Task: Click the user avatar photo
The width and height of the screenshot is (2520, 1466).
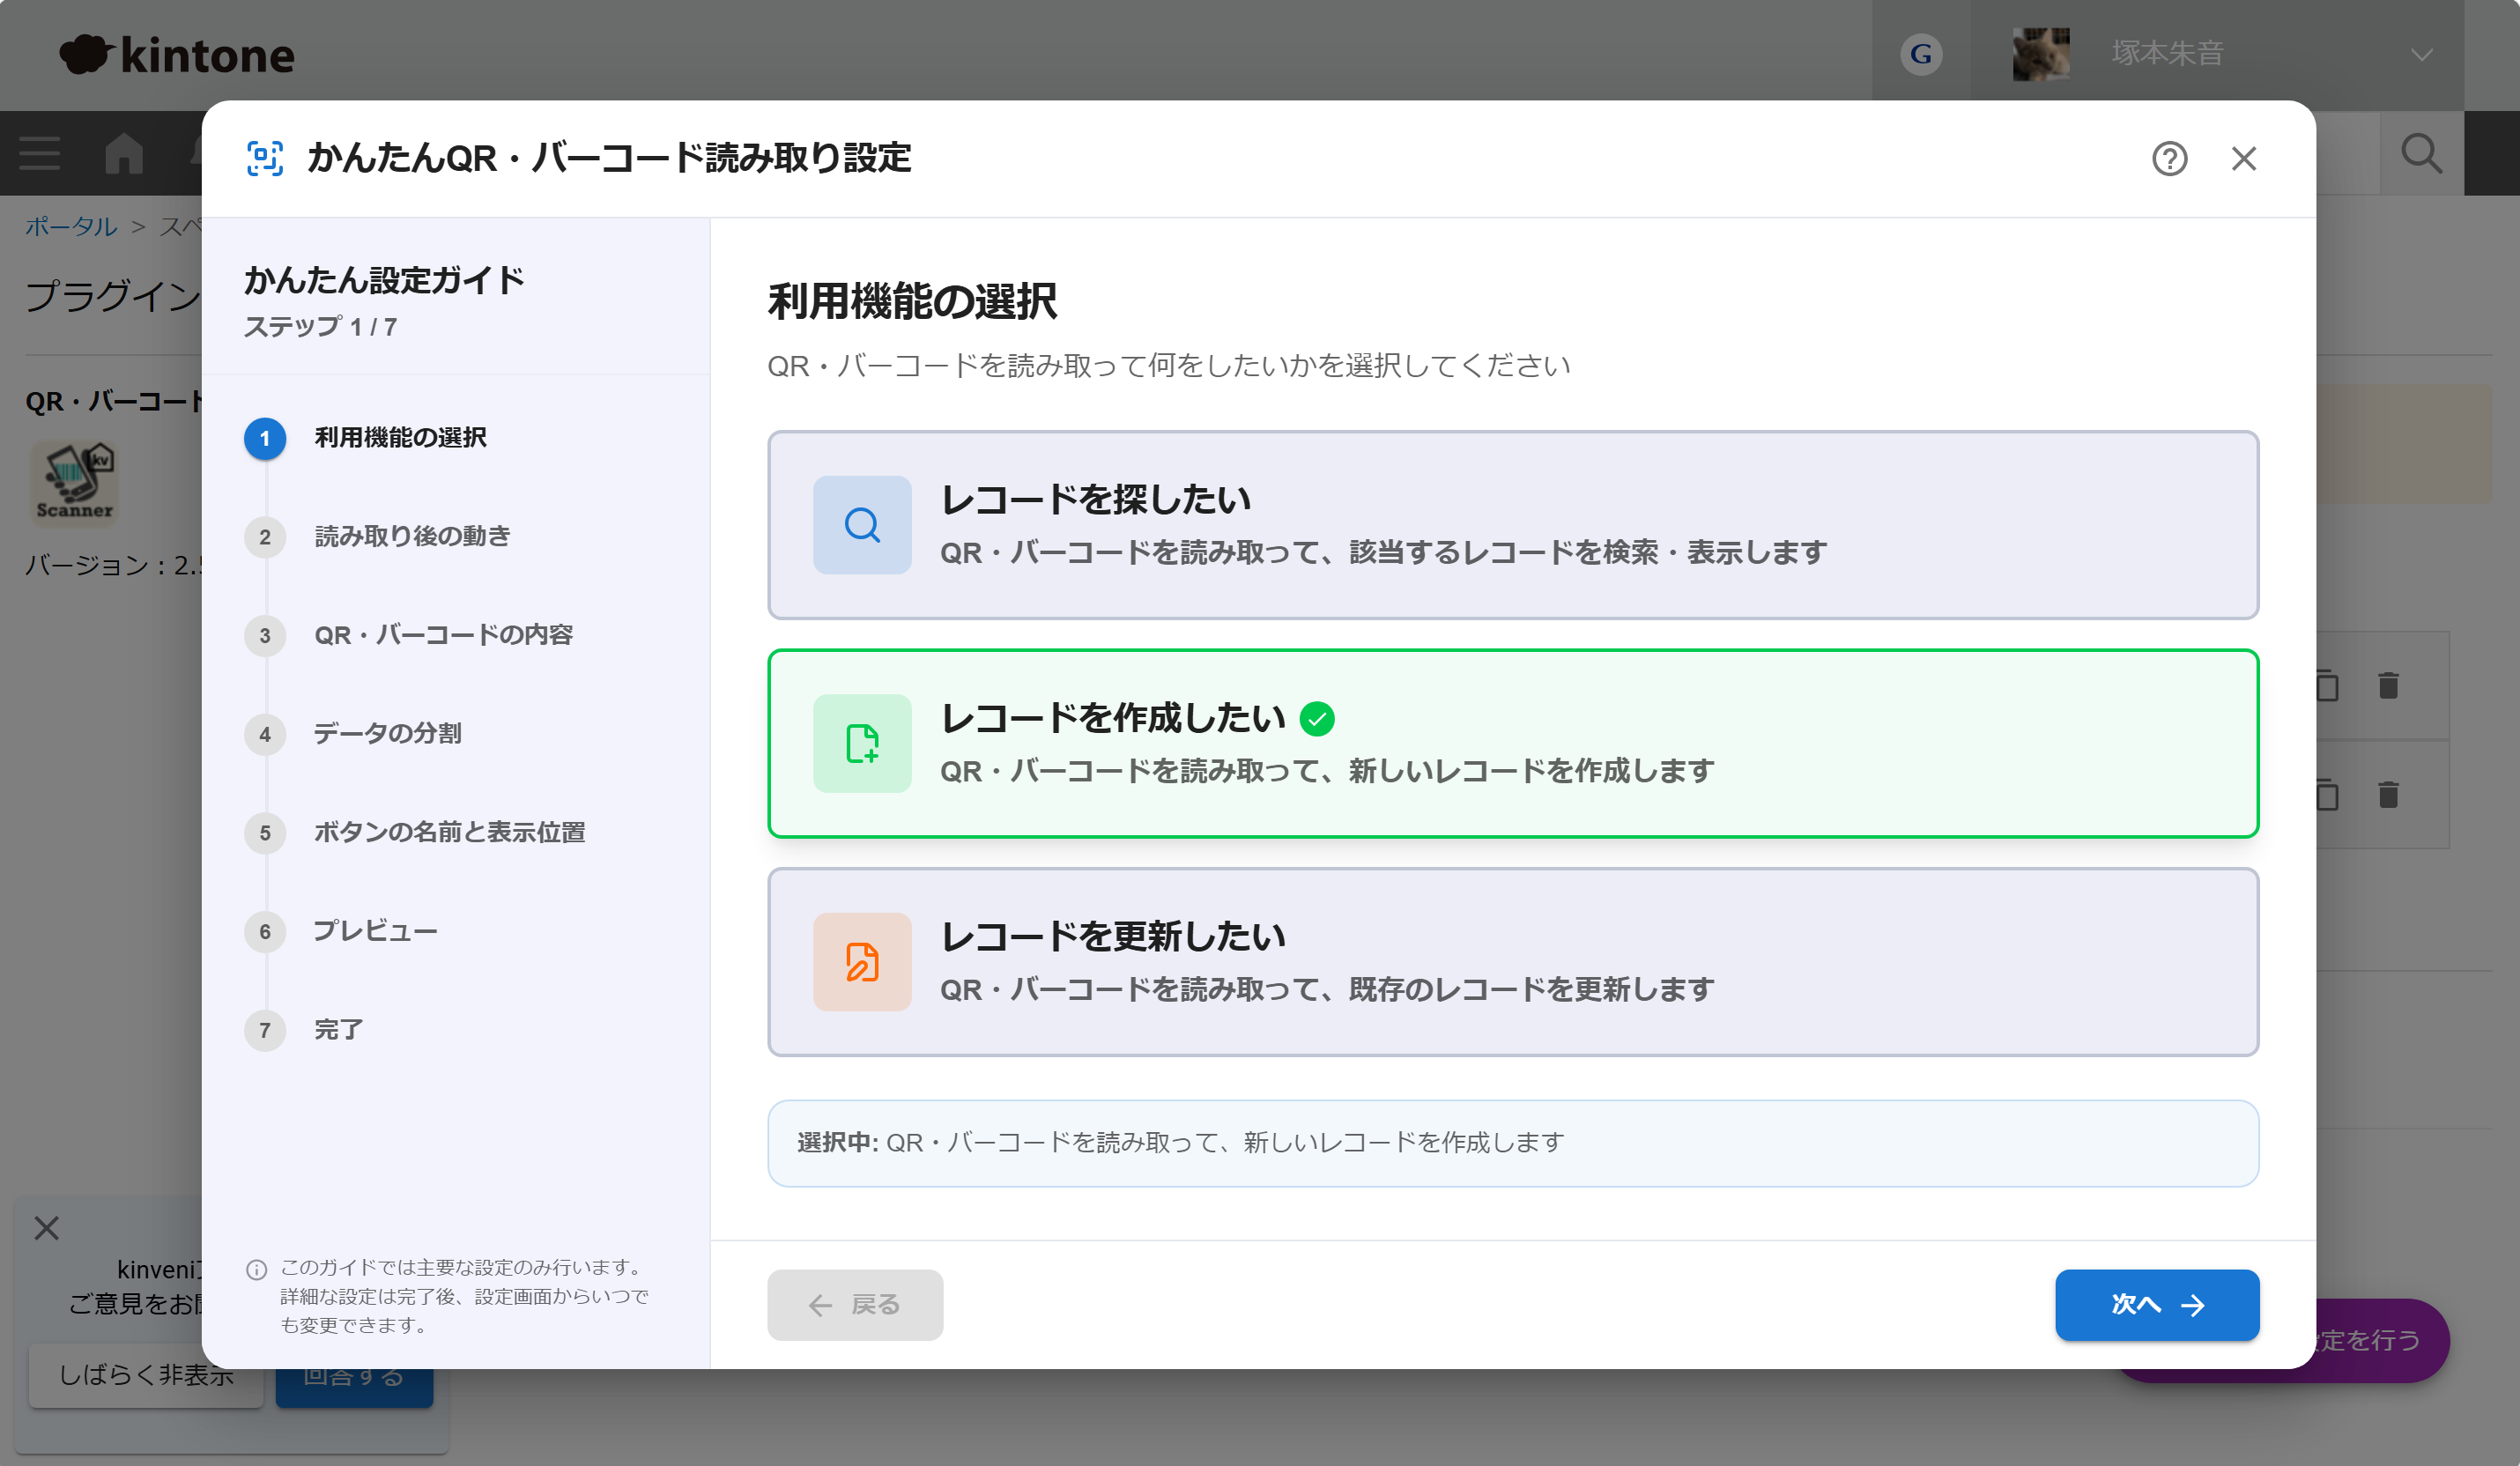Action: click(x=2041, y=54)
